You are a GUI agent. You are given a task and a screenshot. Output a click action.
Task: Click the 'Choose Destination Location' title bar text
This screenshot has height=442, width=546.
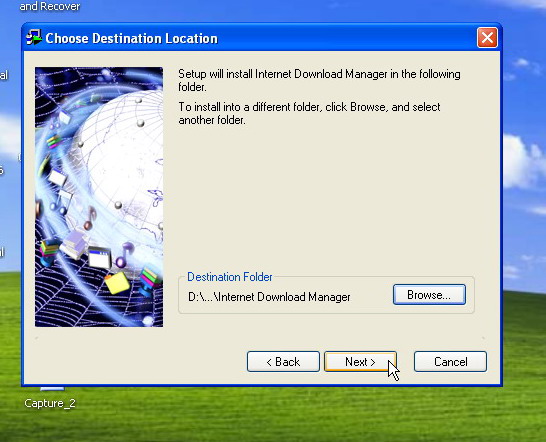point(132,38)
